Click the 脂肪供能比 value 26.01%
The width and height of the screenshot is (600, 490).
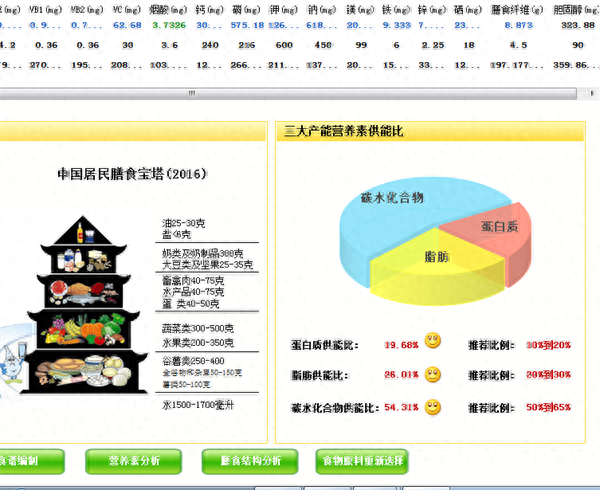click(x=401, y=375)
